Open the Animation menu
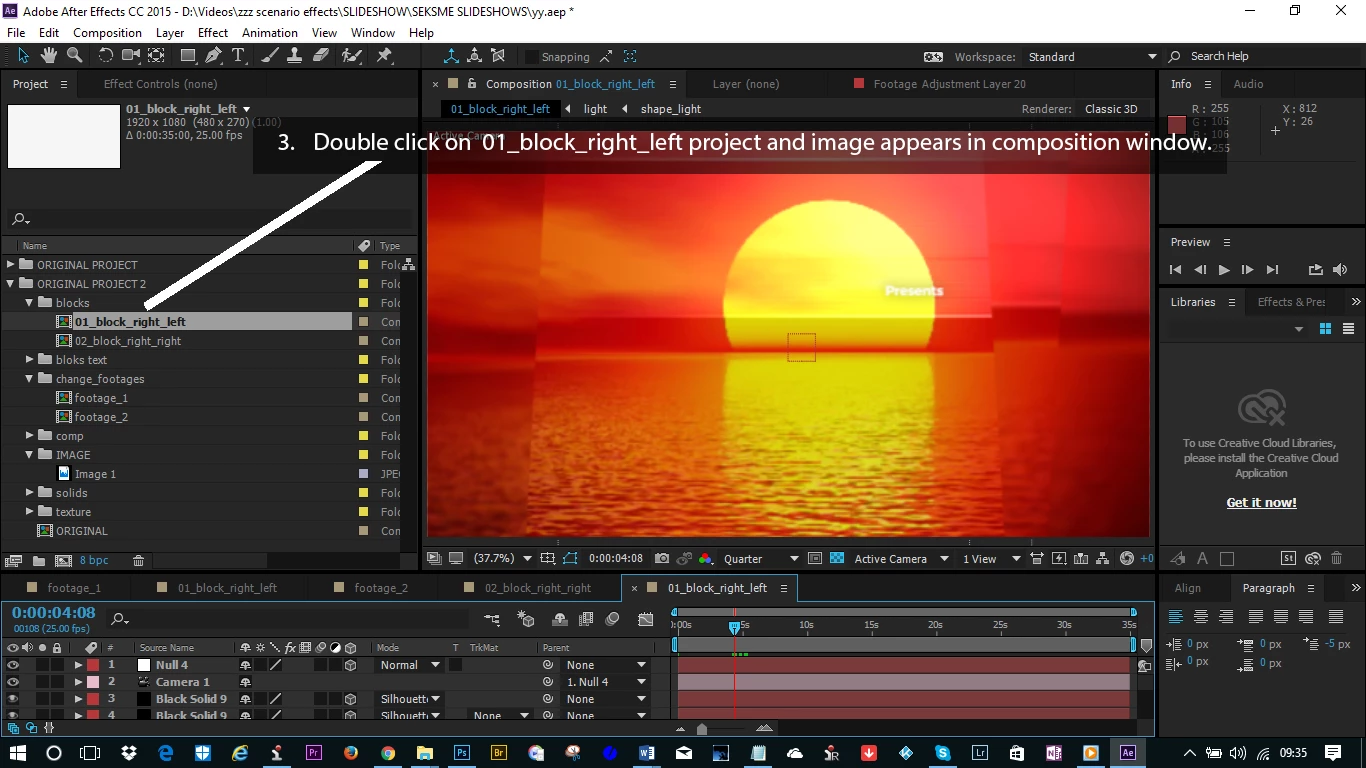 point(270,33)
